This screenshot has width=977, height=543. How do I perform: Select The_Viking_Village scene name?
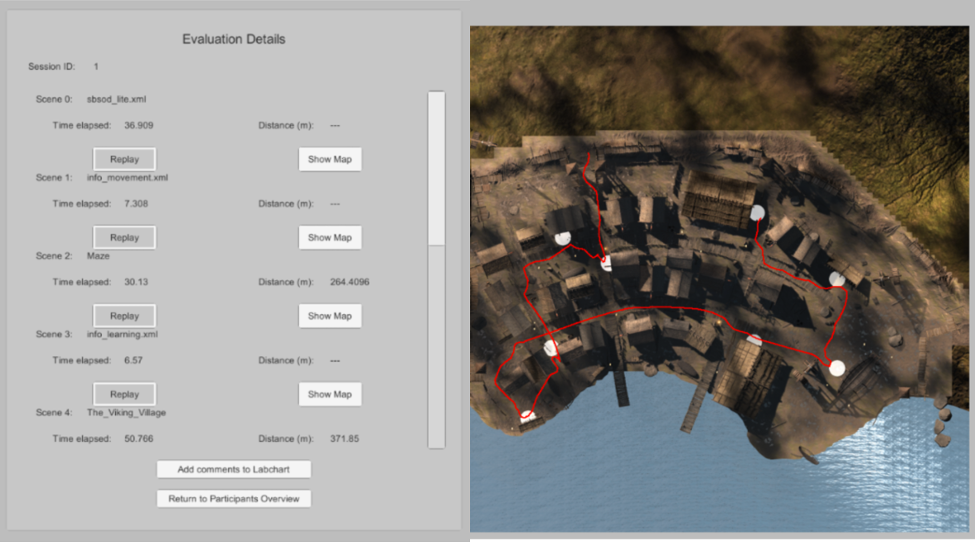point(126,413)
